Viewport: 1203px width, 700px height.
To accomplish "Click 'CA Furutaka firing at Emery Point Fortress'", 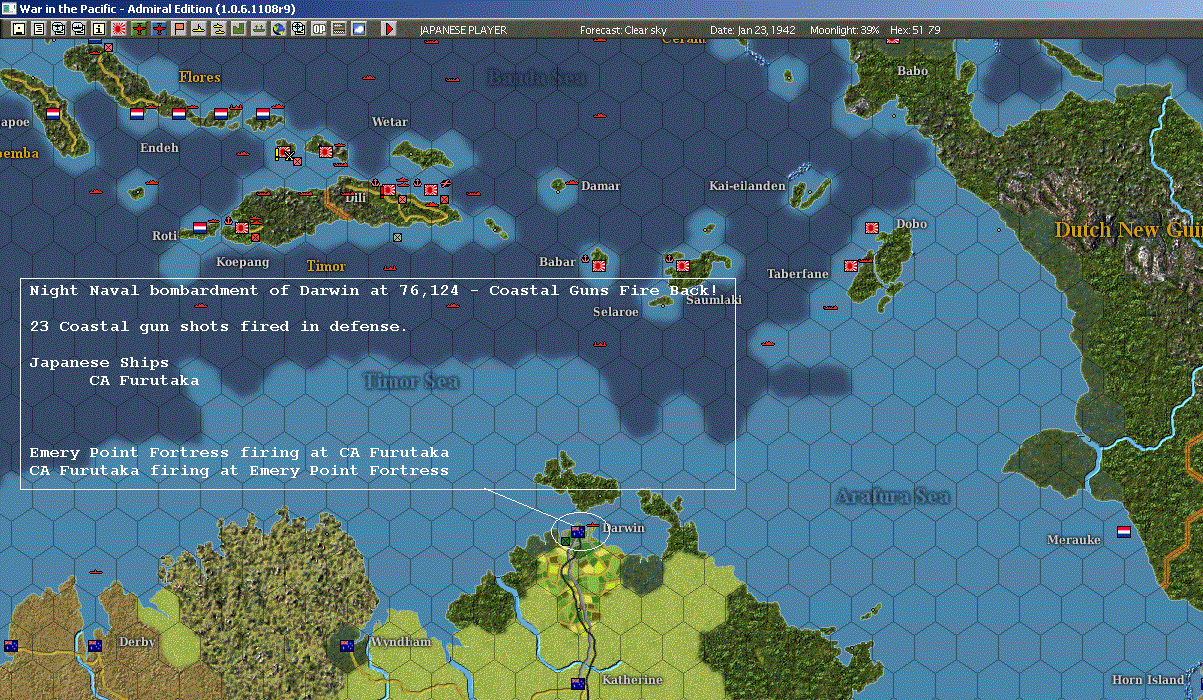I will pyautogui.click(x=239, y=471).
